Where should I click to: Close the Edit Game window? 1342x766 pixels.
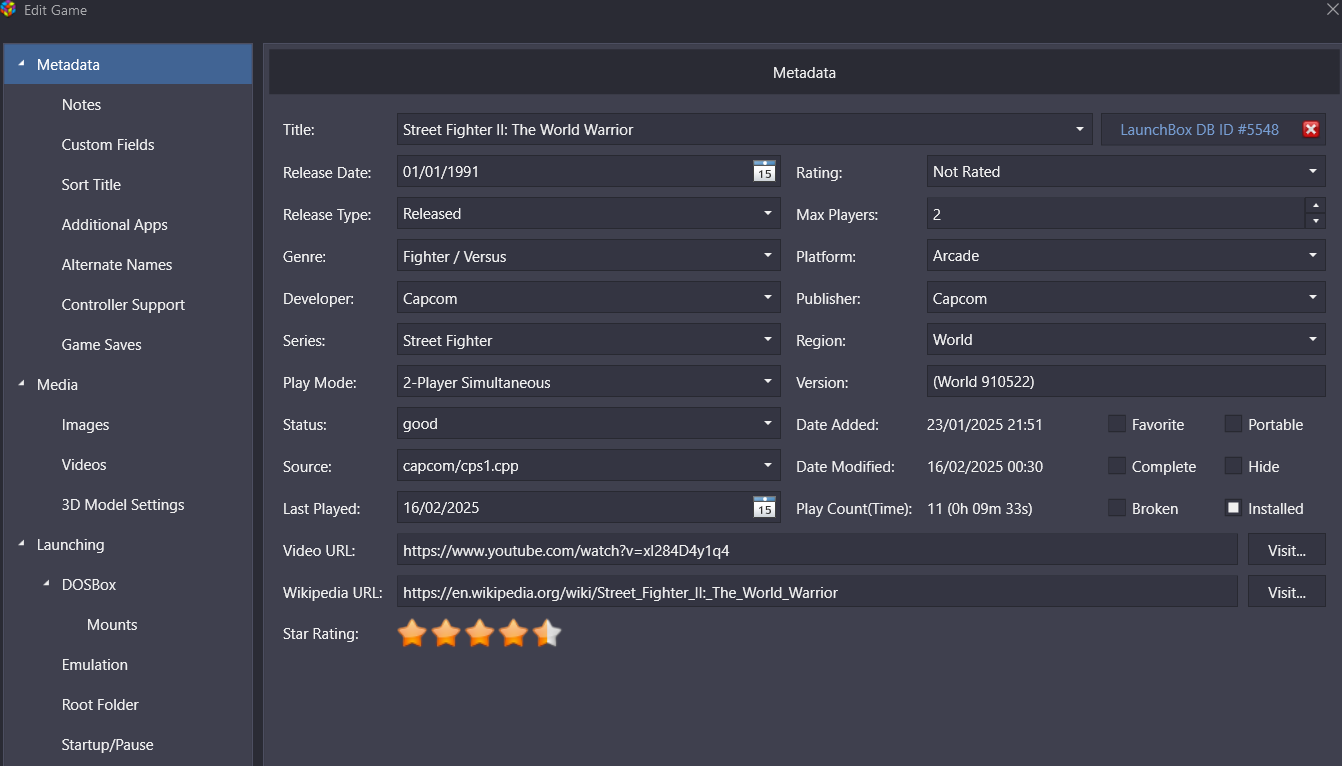[x=1332, y=9]
